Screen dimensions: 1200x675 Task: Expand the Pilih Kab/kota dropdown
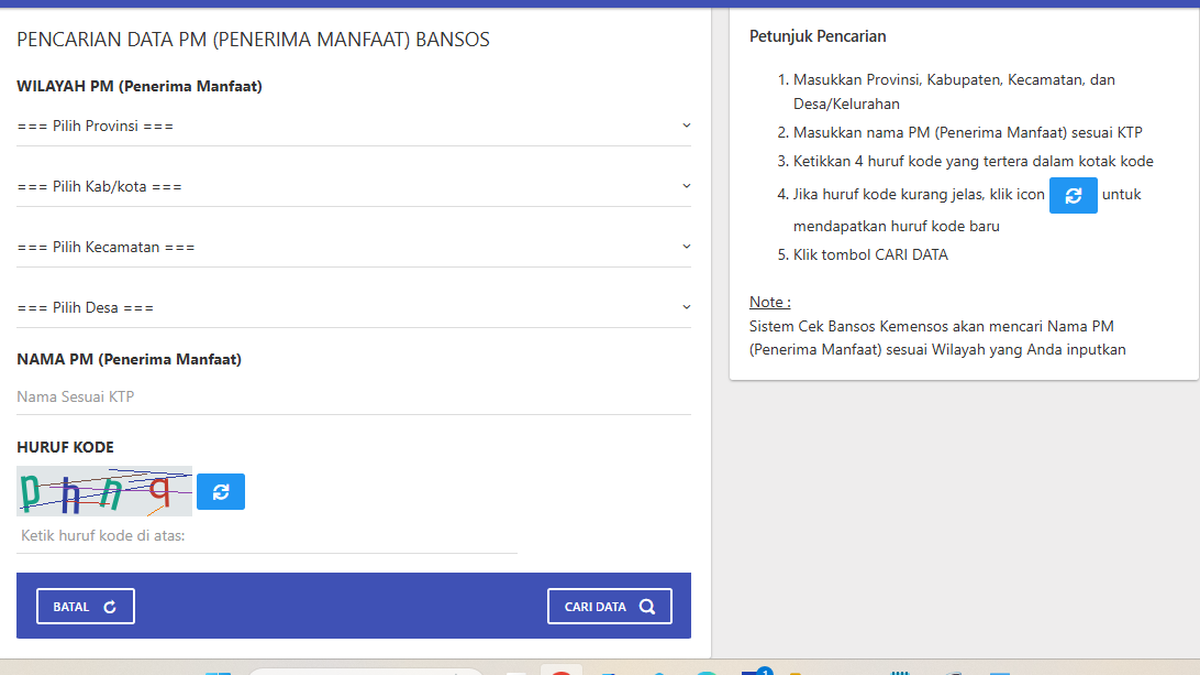[354, 187]
